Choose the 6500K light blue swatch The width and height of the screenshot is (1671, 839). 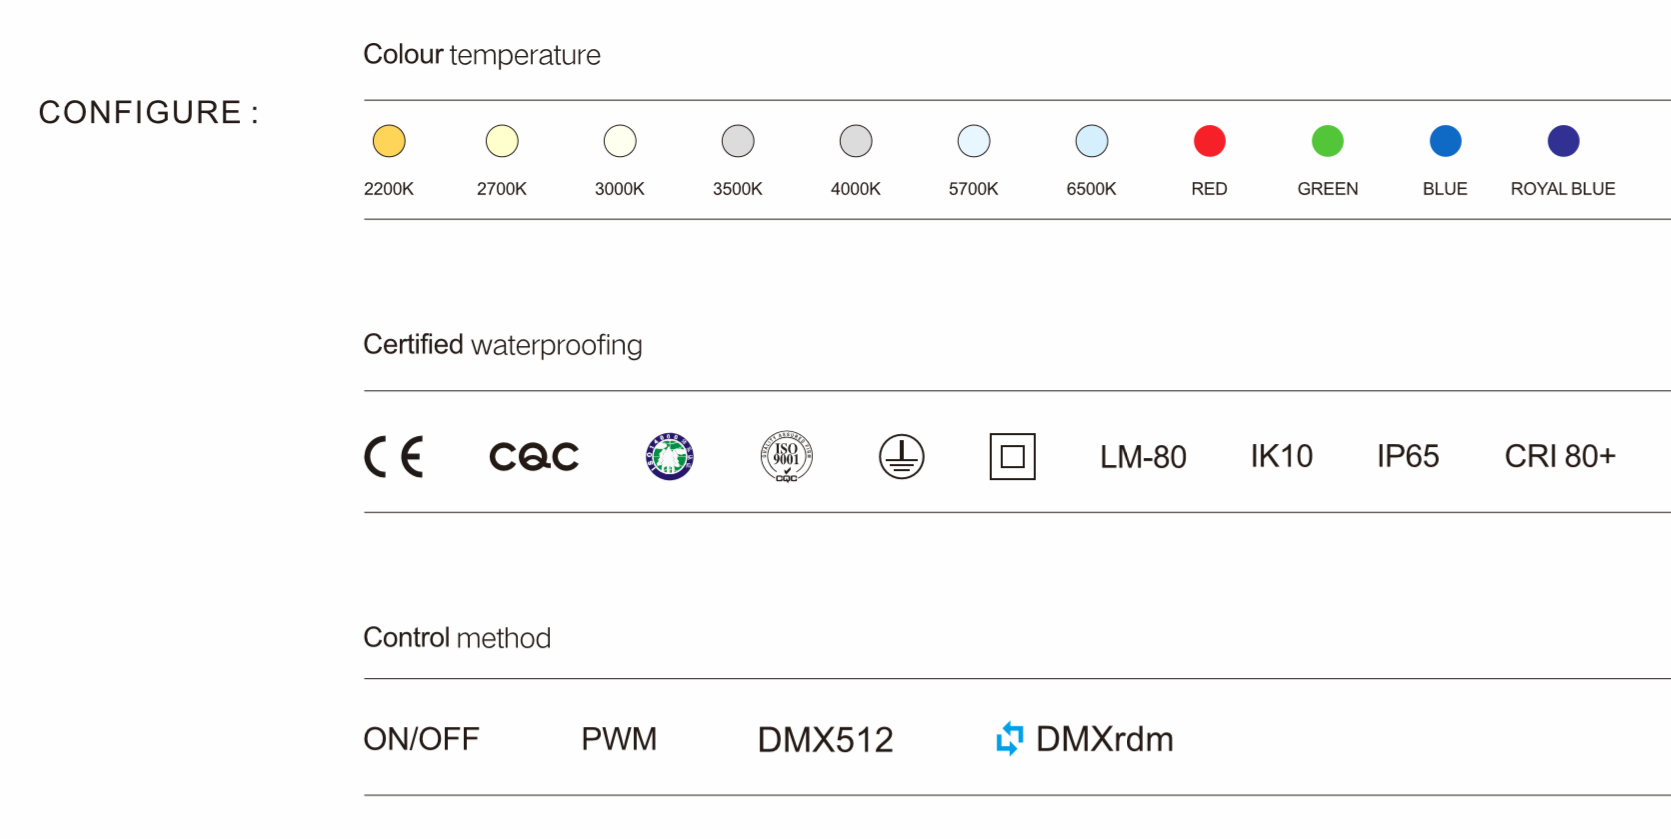click(1092, 141)
